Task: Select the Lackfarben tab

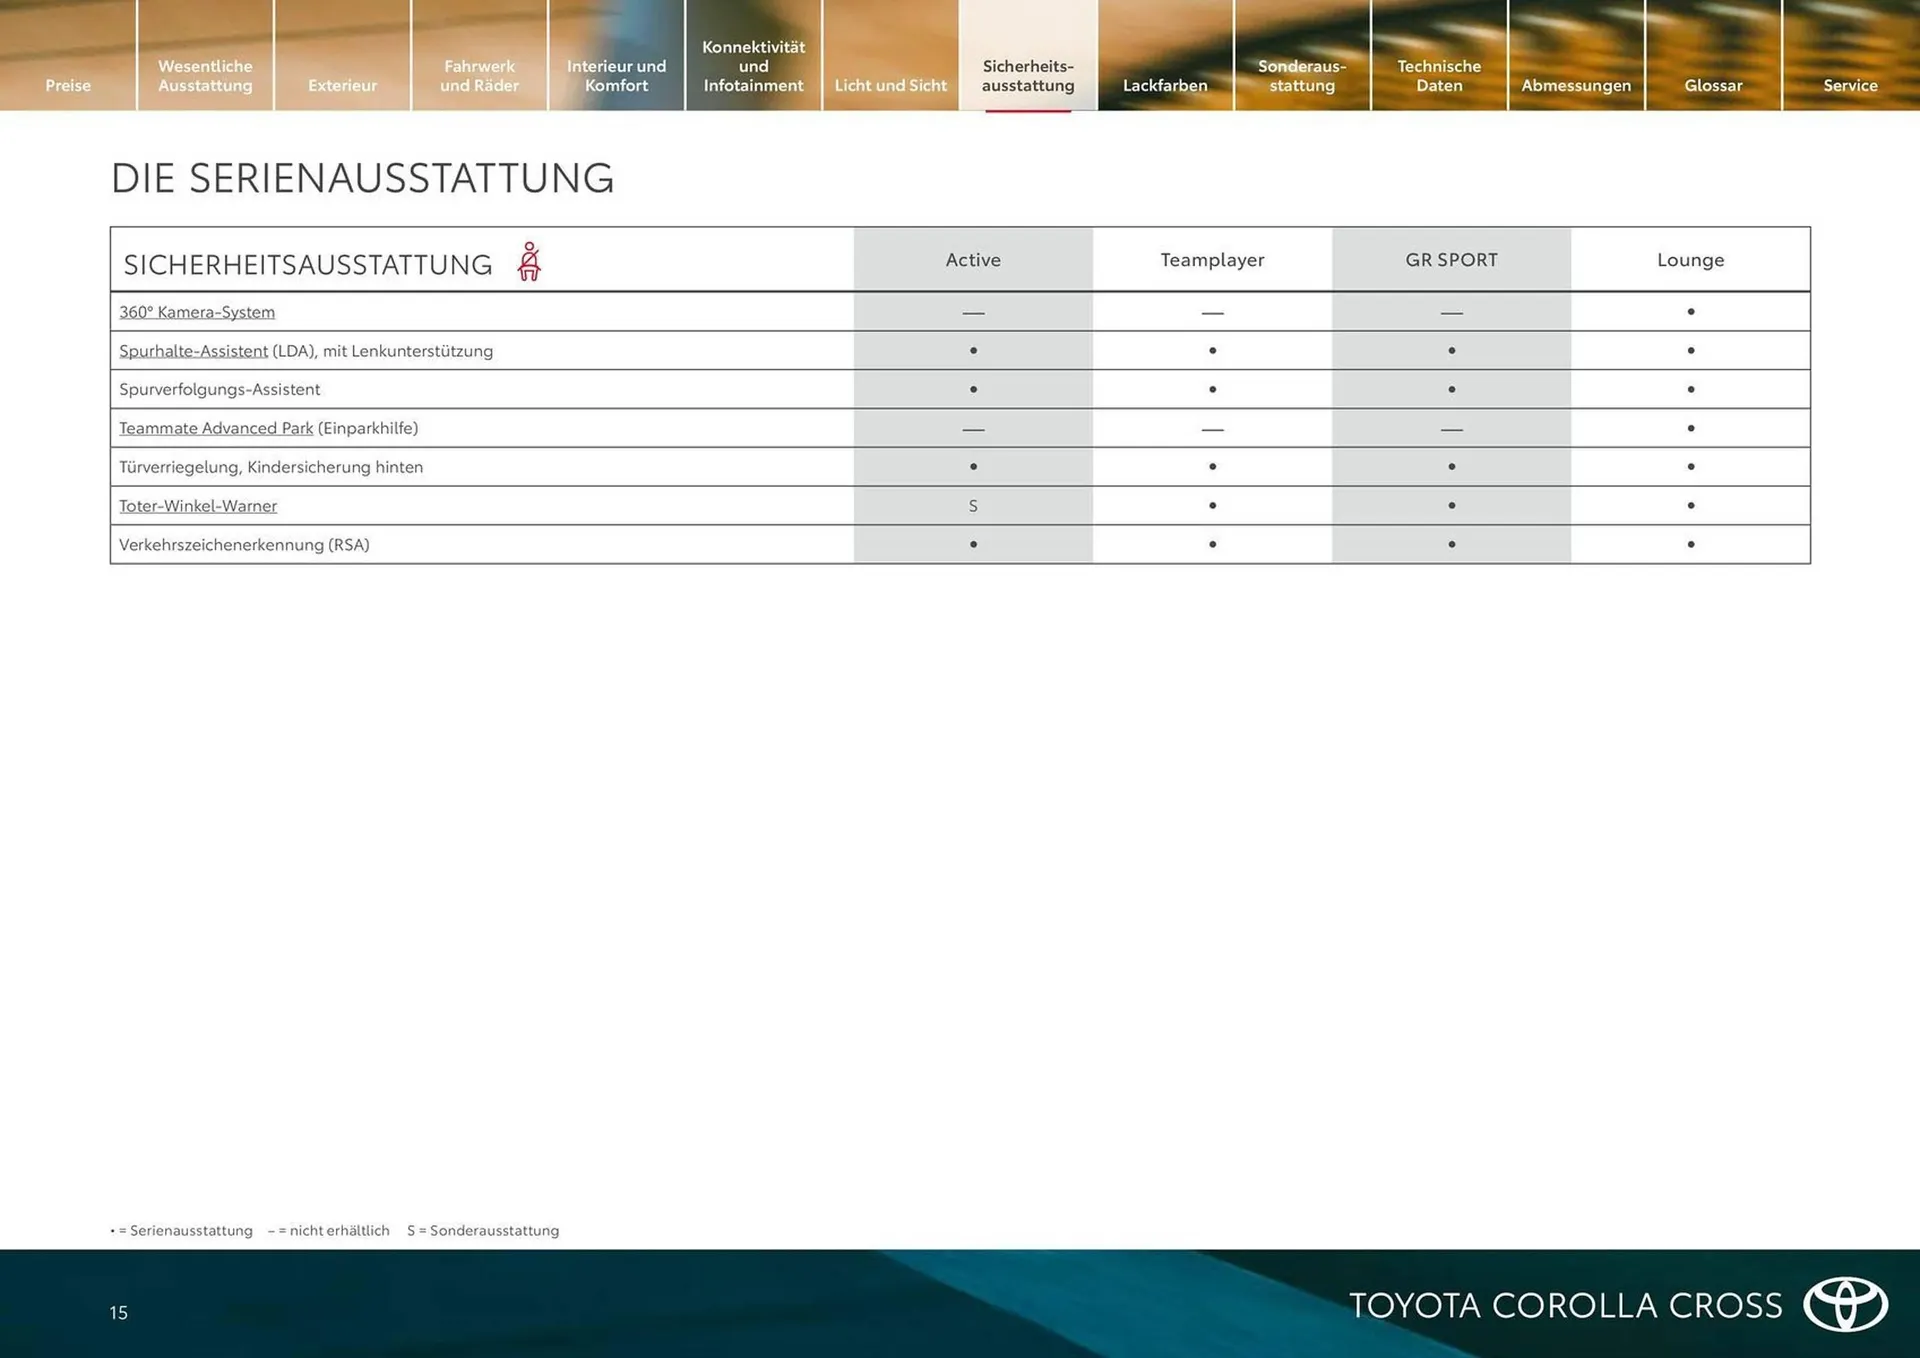Action: pyautogui.click(x=1165, y=85)
